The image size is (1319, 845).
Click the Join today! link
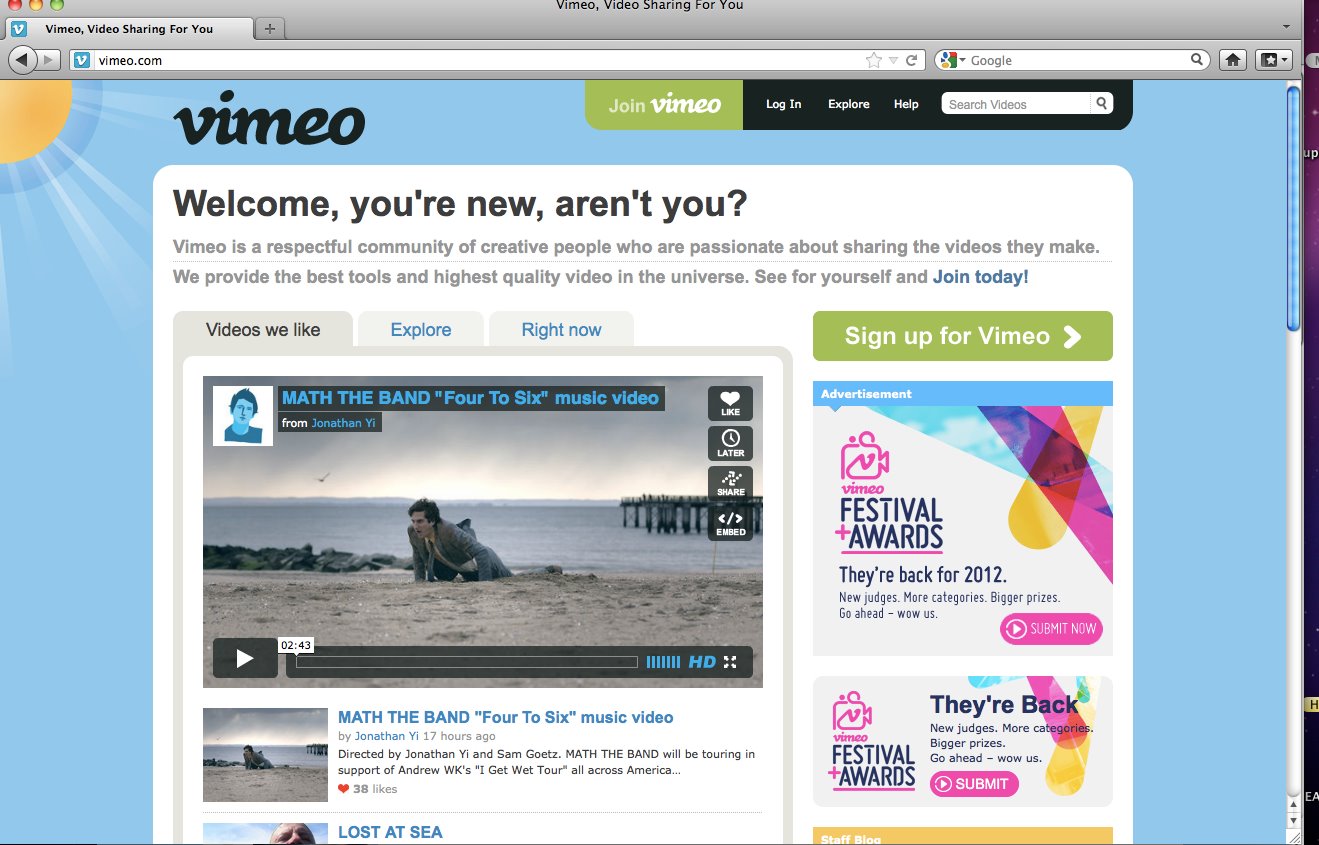click(x=980, y=277)
